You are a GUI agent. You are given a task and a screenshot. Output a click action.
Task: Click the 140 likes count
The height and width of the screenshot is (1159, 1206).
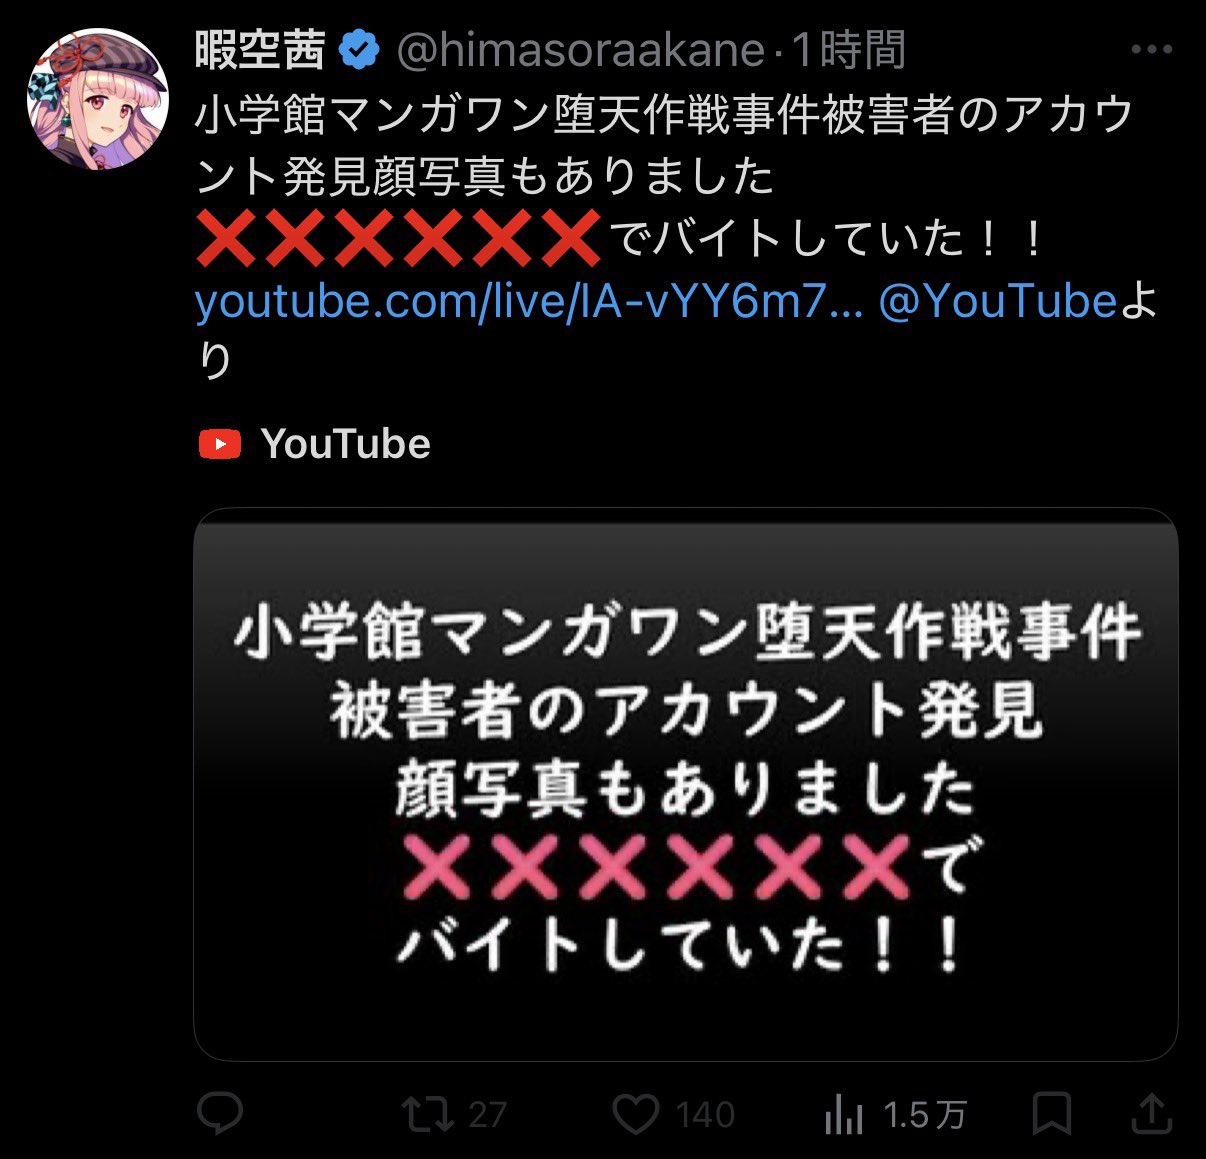pyautogui.click(x=705, y=1115)
